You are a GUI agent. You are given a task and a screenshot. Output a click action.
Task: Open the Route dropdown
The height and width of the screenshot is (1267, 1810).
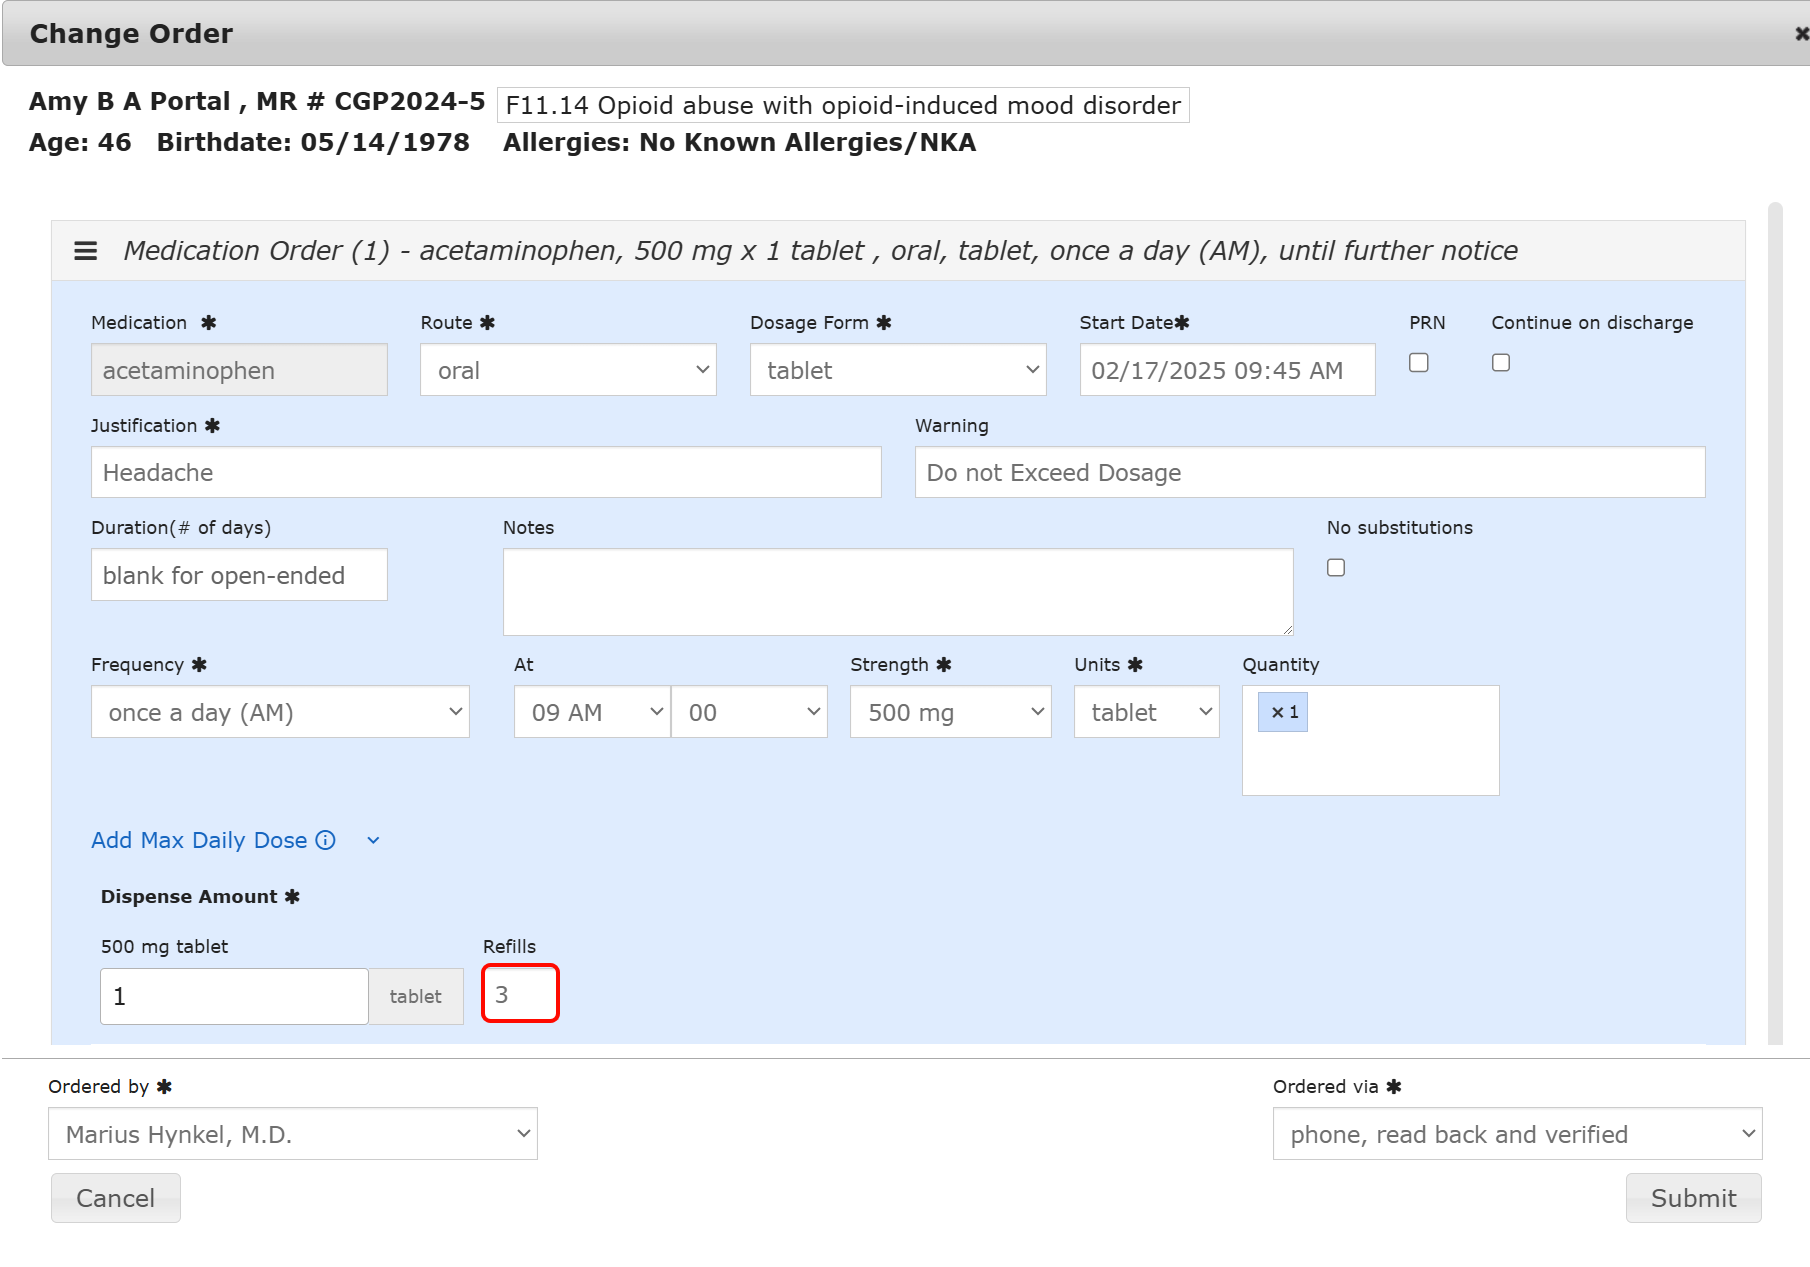pos(568,370)
